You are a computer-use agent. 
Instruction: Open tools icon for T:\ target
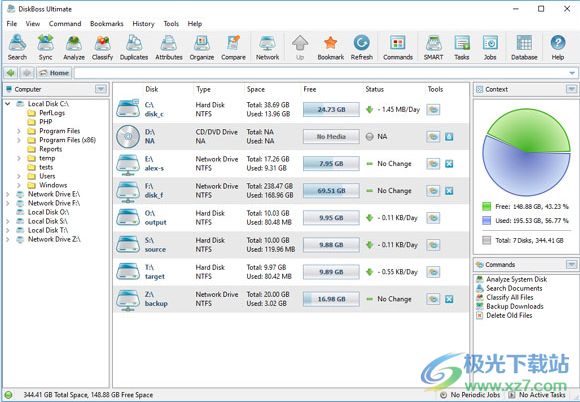click(433, 272)
